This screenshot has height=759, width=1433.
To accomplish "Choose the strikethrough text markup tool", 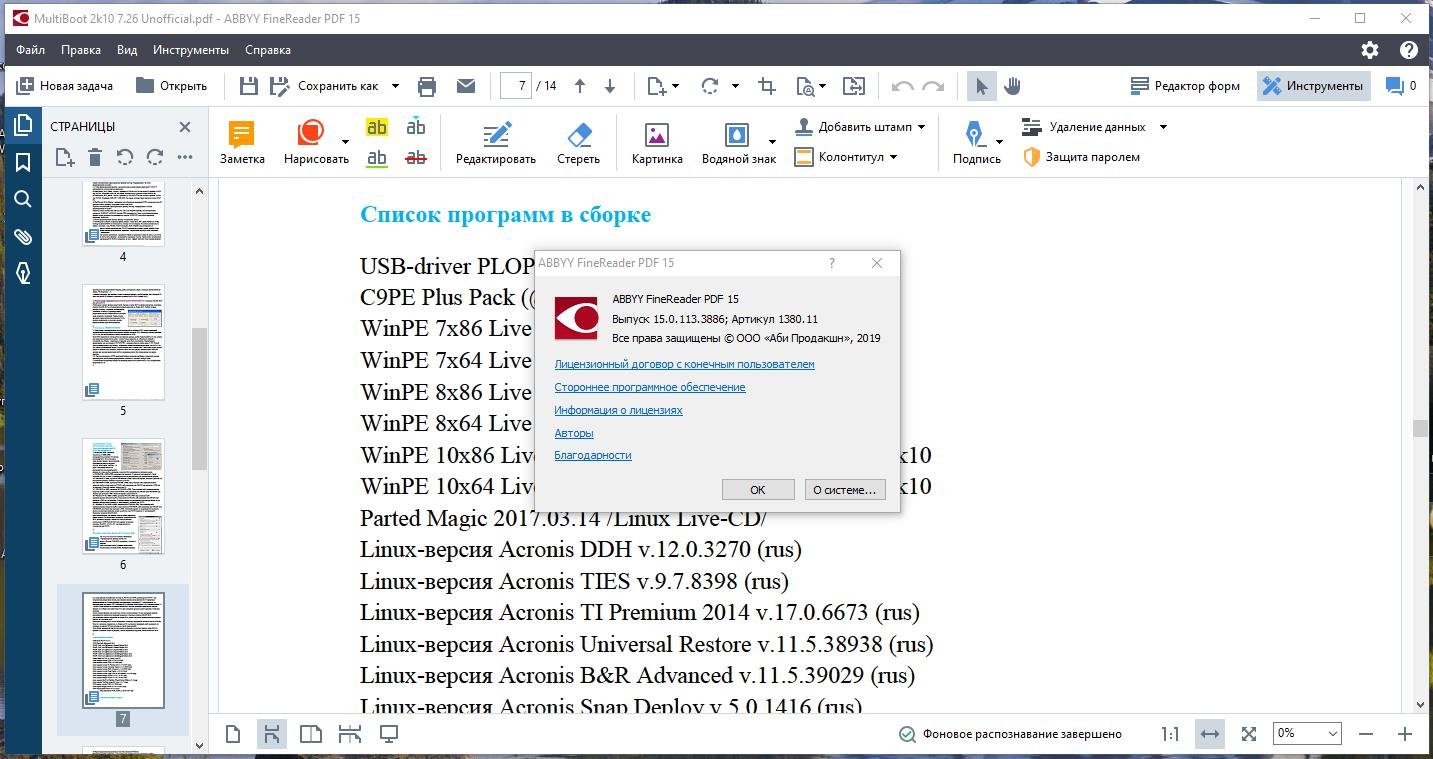I will click(x=416, y=157).
